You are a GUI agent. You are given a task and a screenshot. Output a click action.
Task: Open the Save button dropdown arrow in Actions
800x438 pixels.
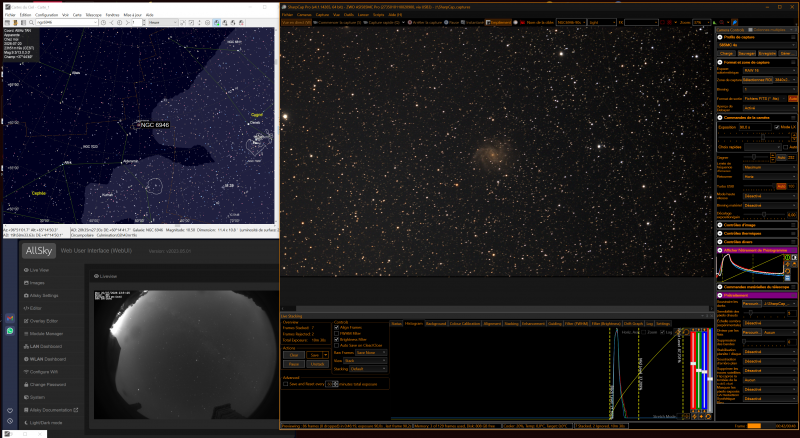[x=326, y=355]
